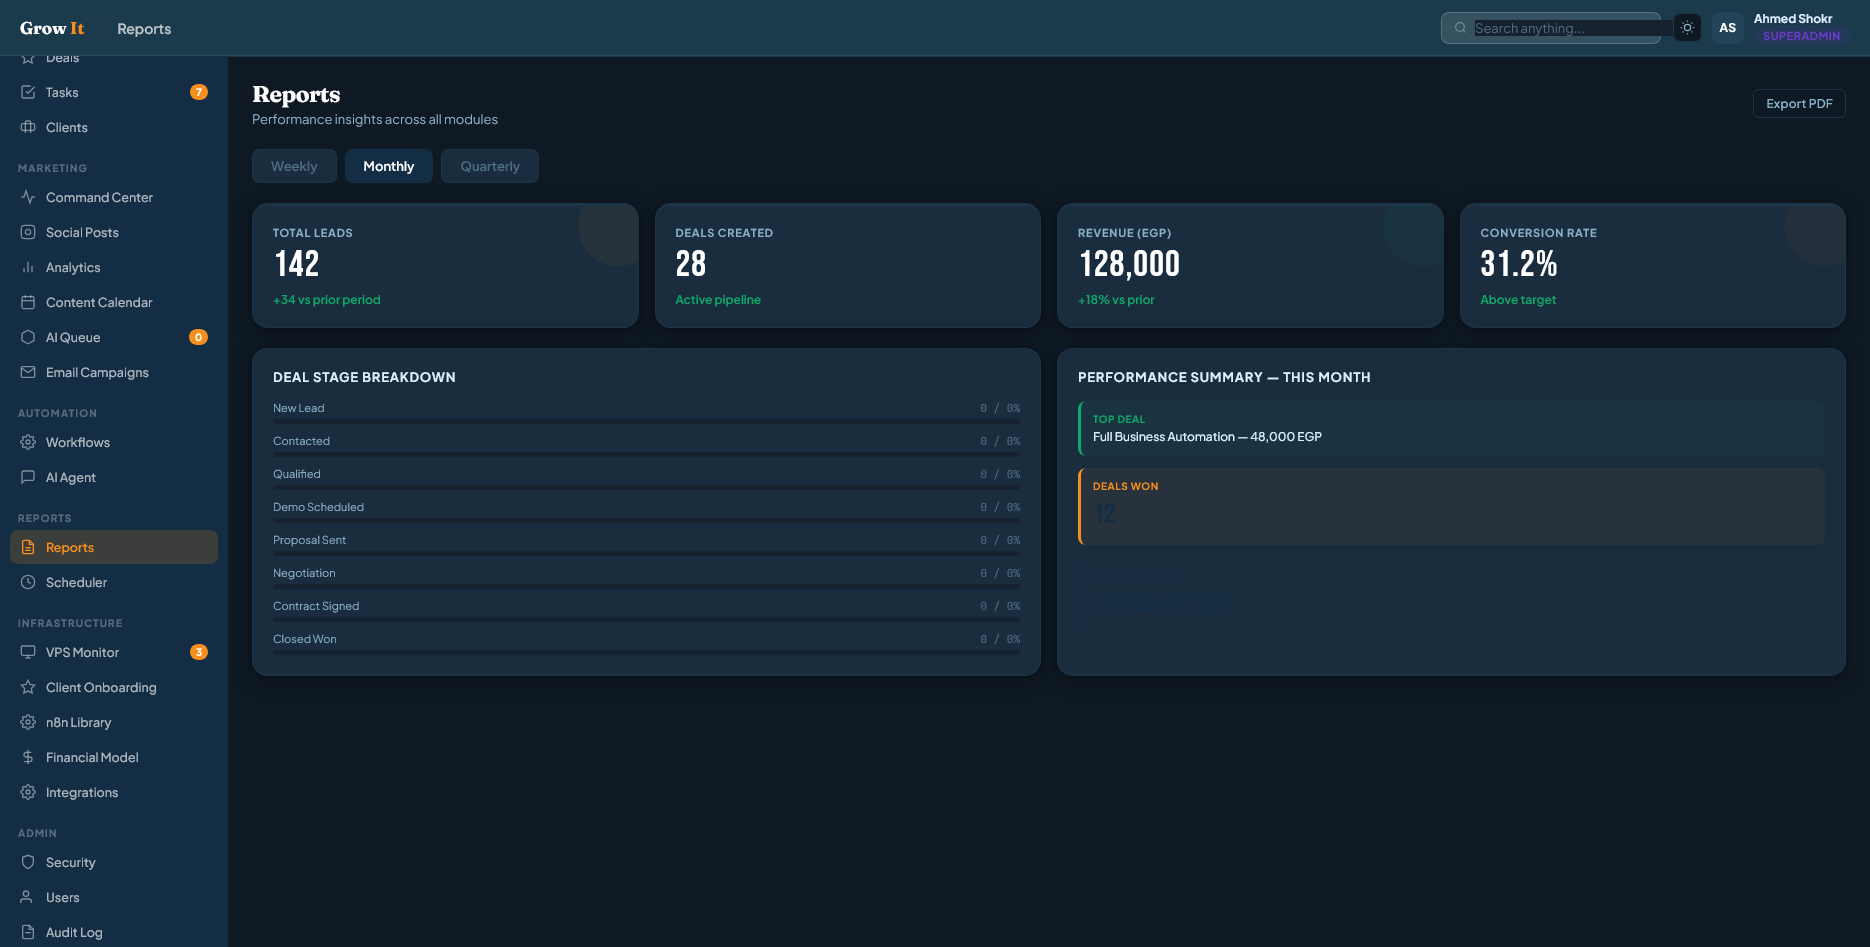This screenshot has height=947, width=1870.
Task: Toggle the light/dark theme sun icon
Action: (1687, 28)
